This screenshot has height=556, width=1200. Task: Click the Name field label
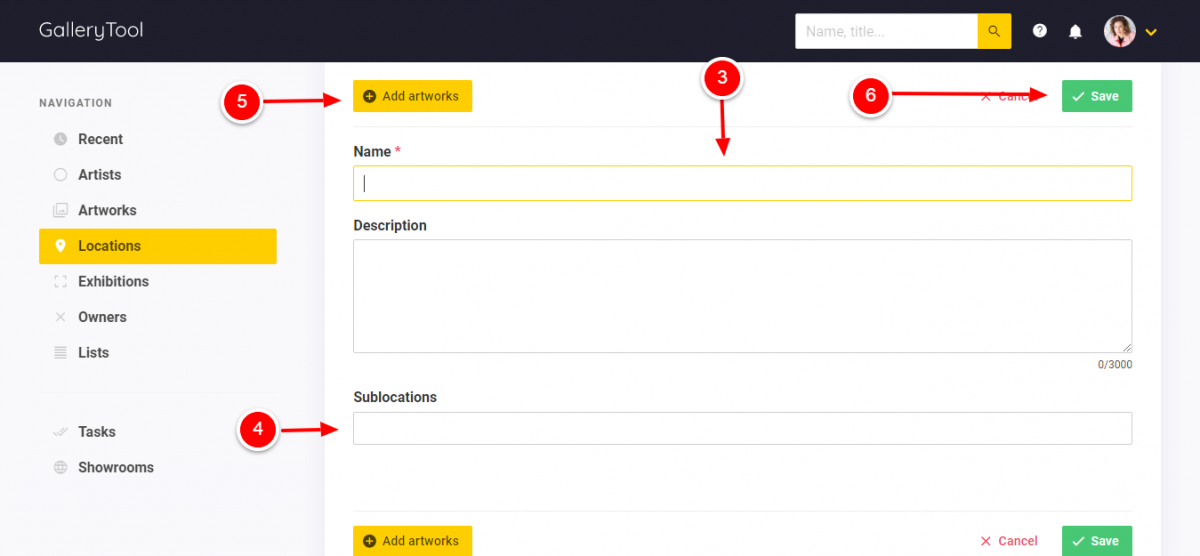coord(372,152)
